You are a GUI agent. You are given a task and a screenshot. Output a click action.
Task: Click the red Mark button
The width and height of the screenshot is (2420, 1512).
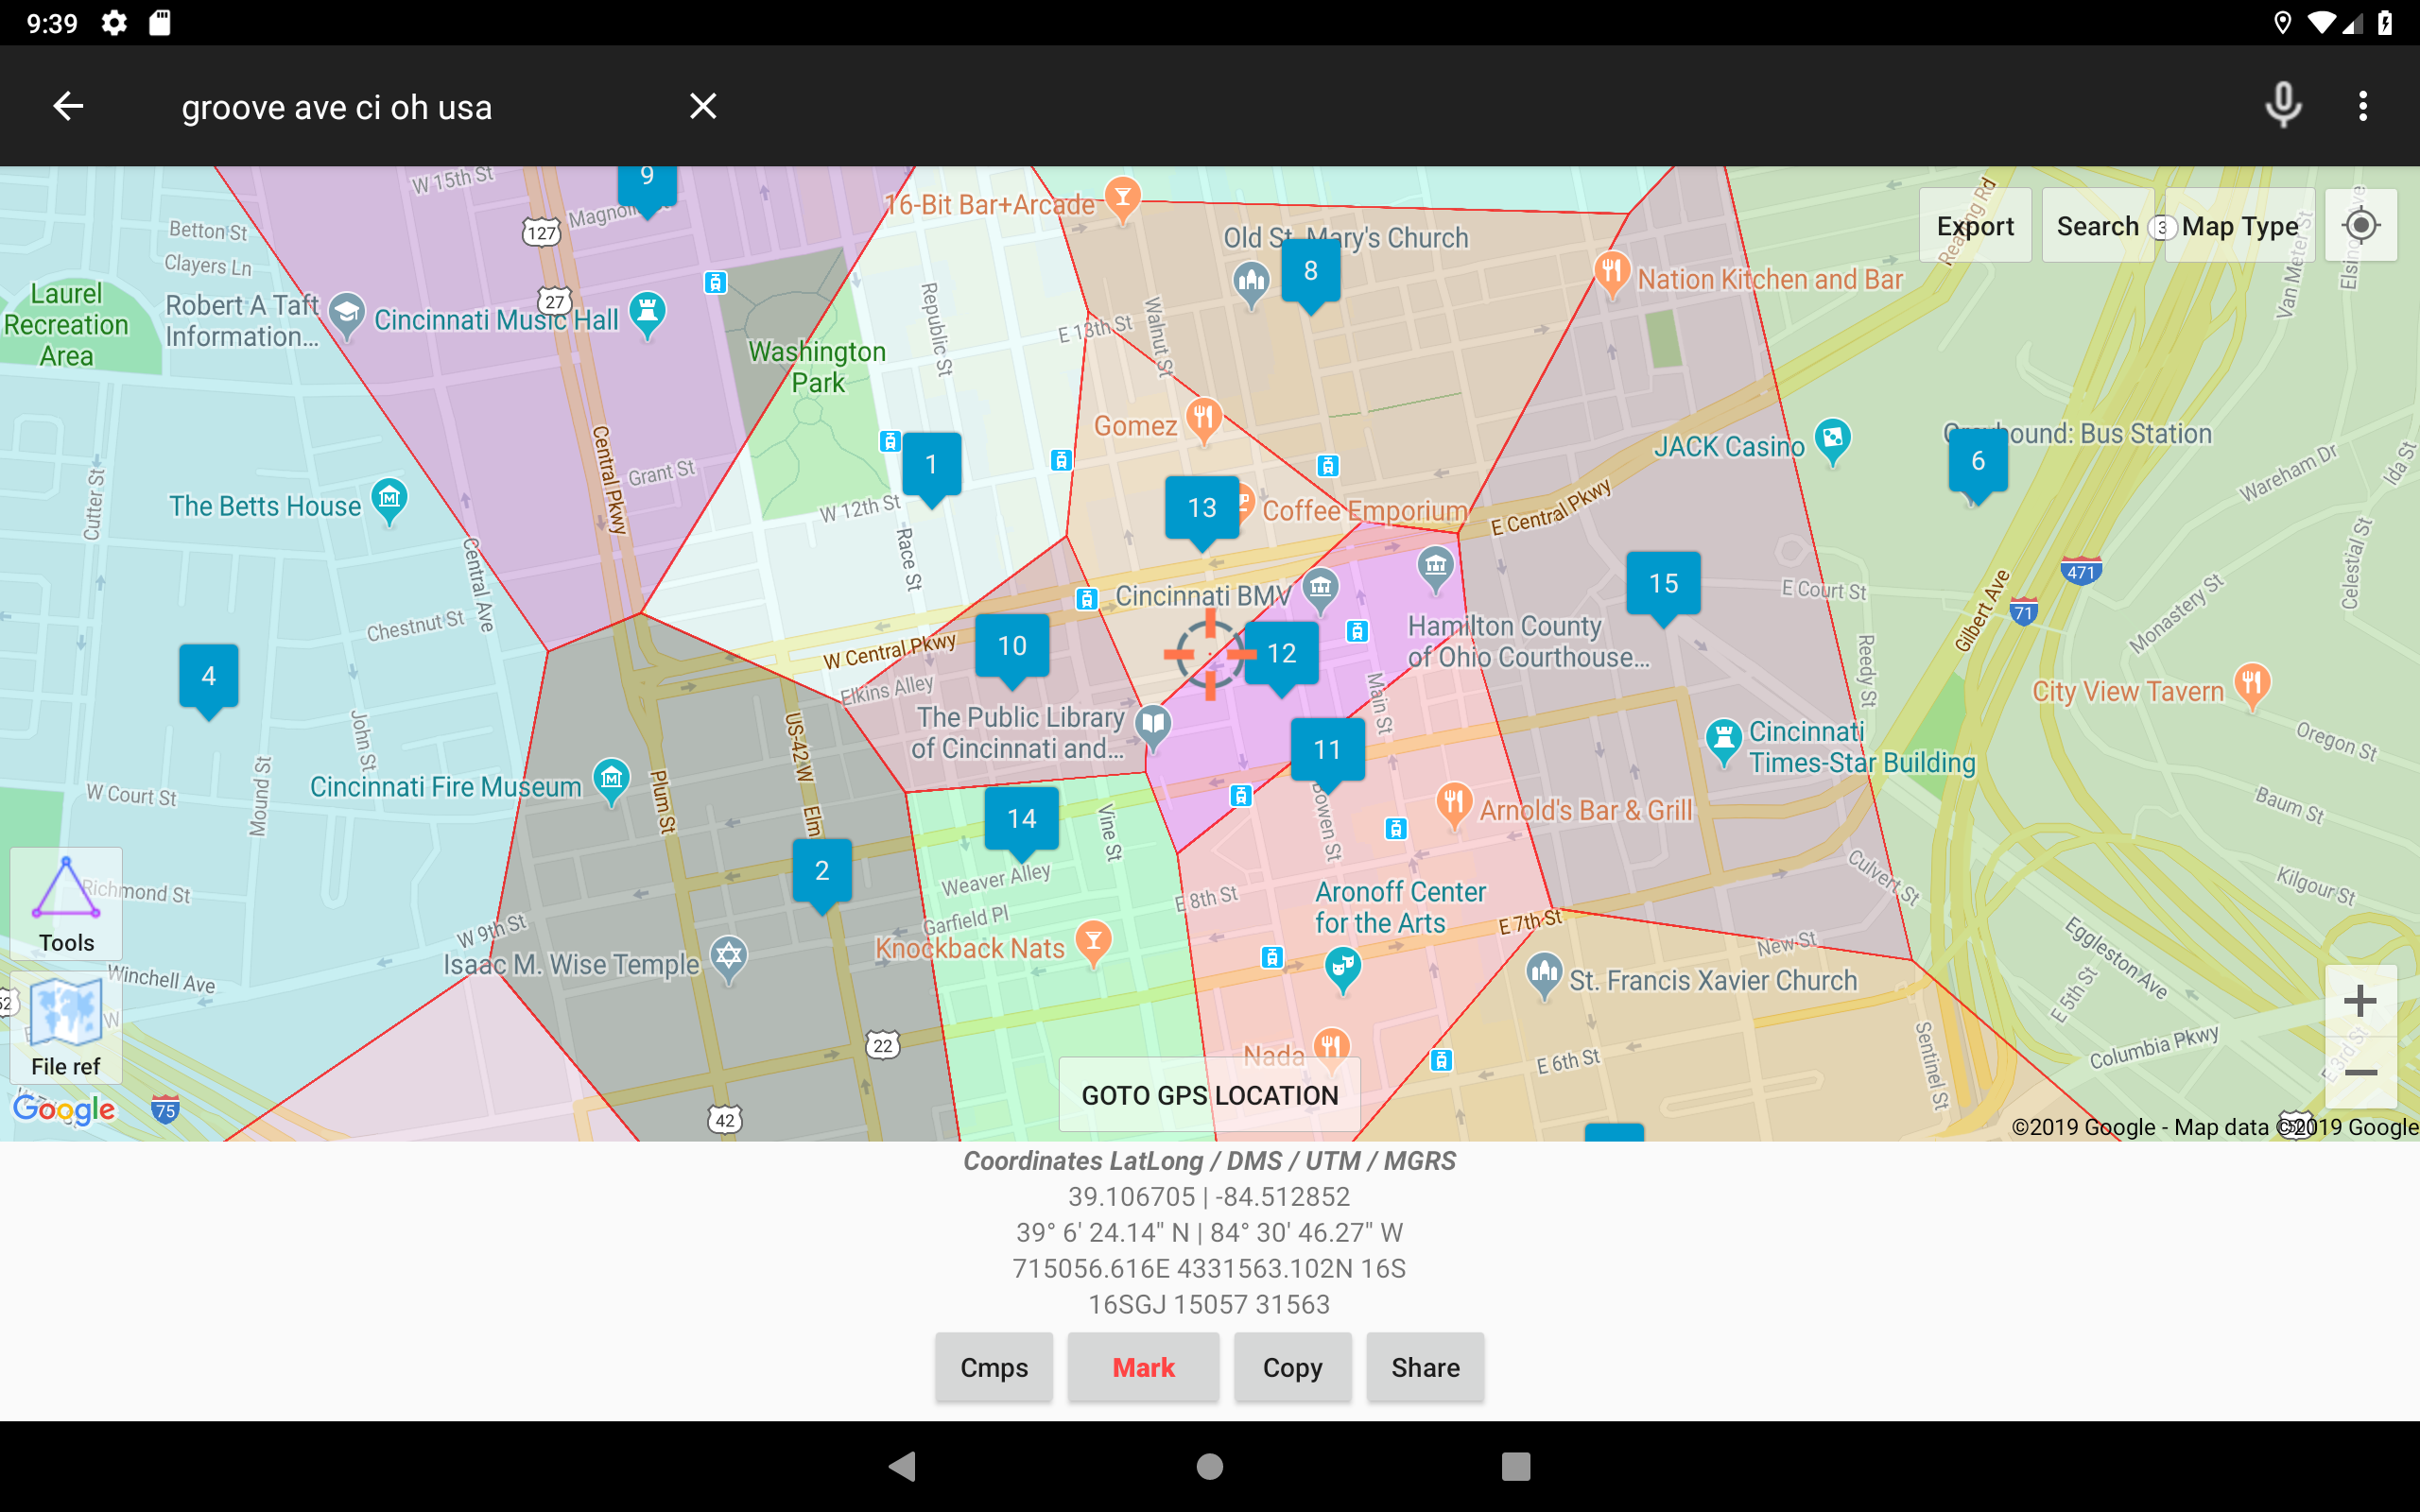pyautogui.click(x=1143, y=1367)
